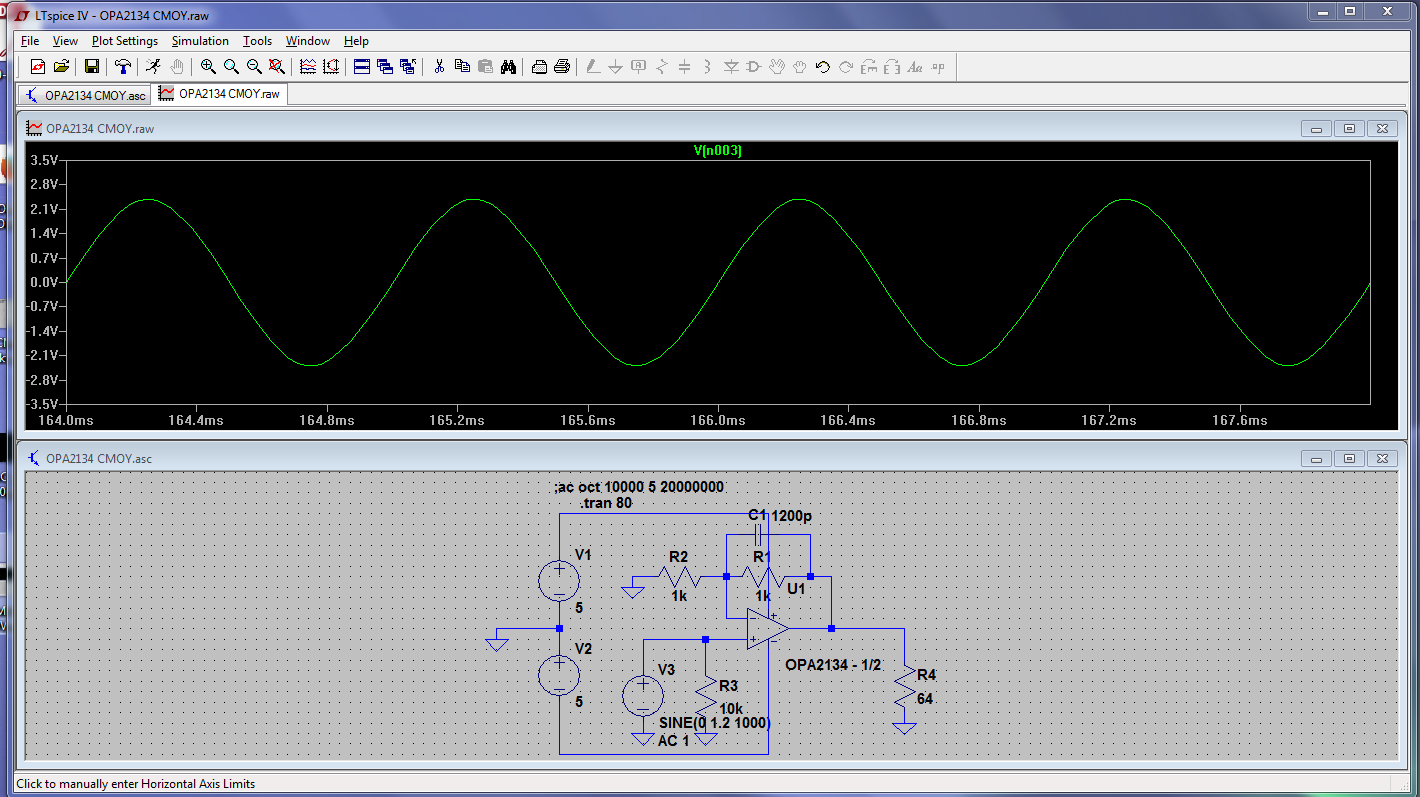Click the SPICE directive .op icon

tap(938, 67)
